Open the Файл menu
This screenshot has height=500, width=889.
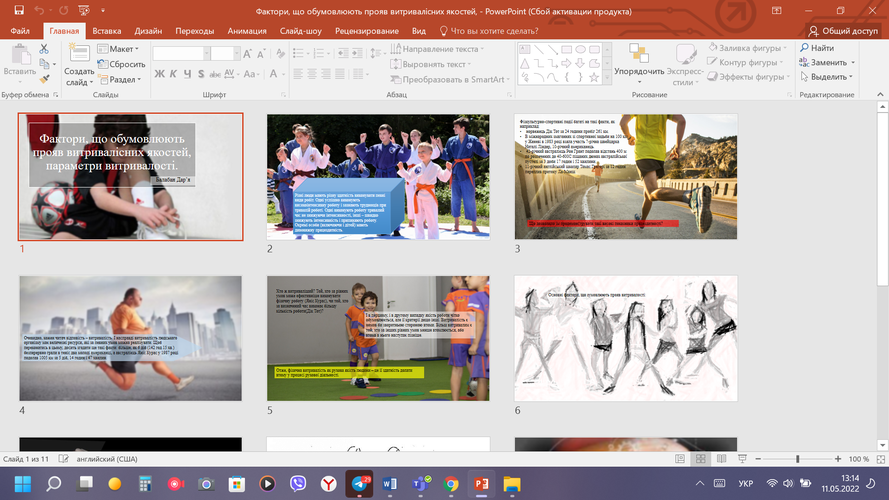pyautogui.click(x=20, y=31)
